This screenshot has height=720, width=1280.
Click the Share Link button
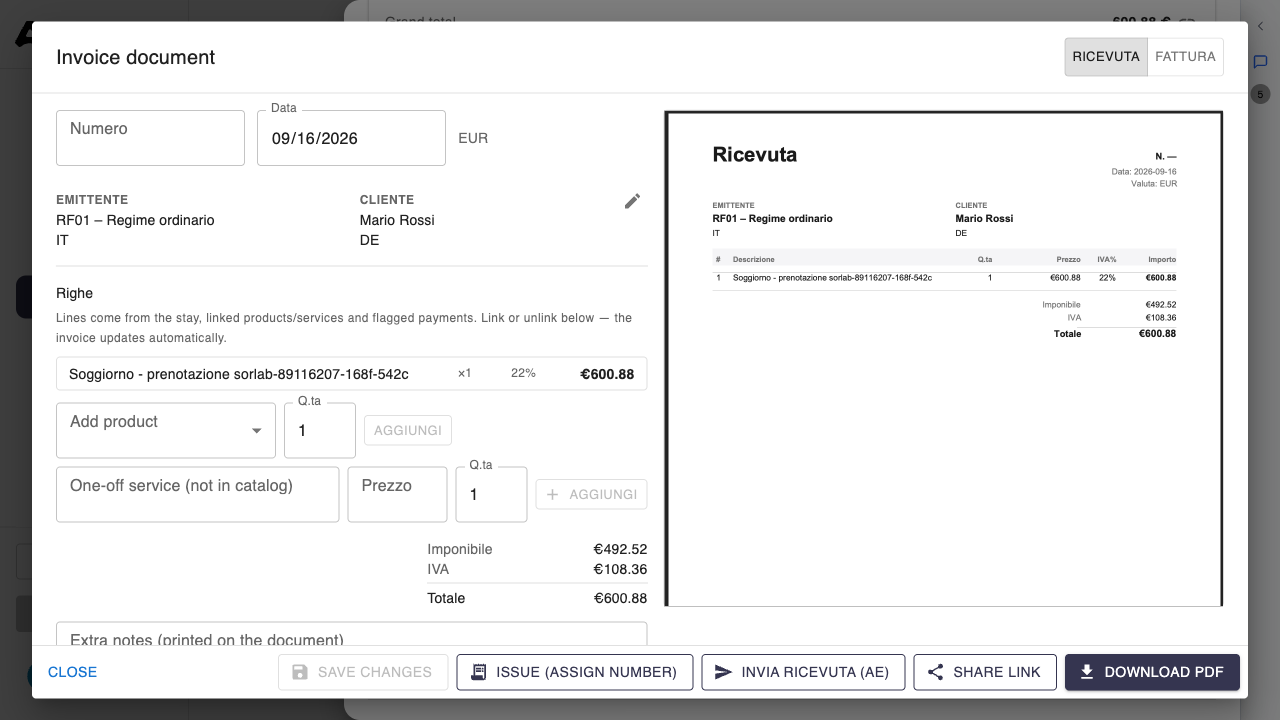(985, 672)
